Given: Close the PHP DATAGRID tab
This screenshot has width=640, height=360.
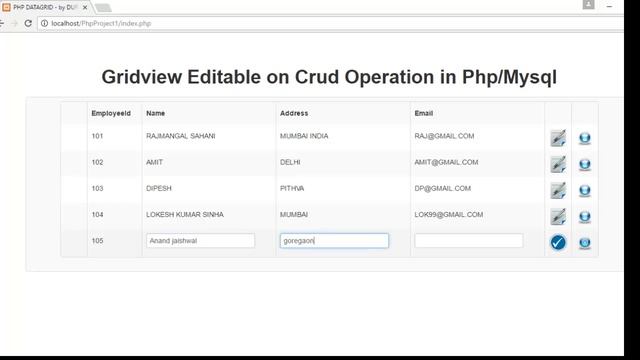Looking at the screenshot, I should [85, 7].
